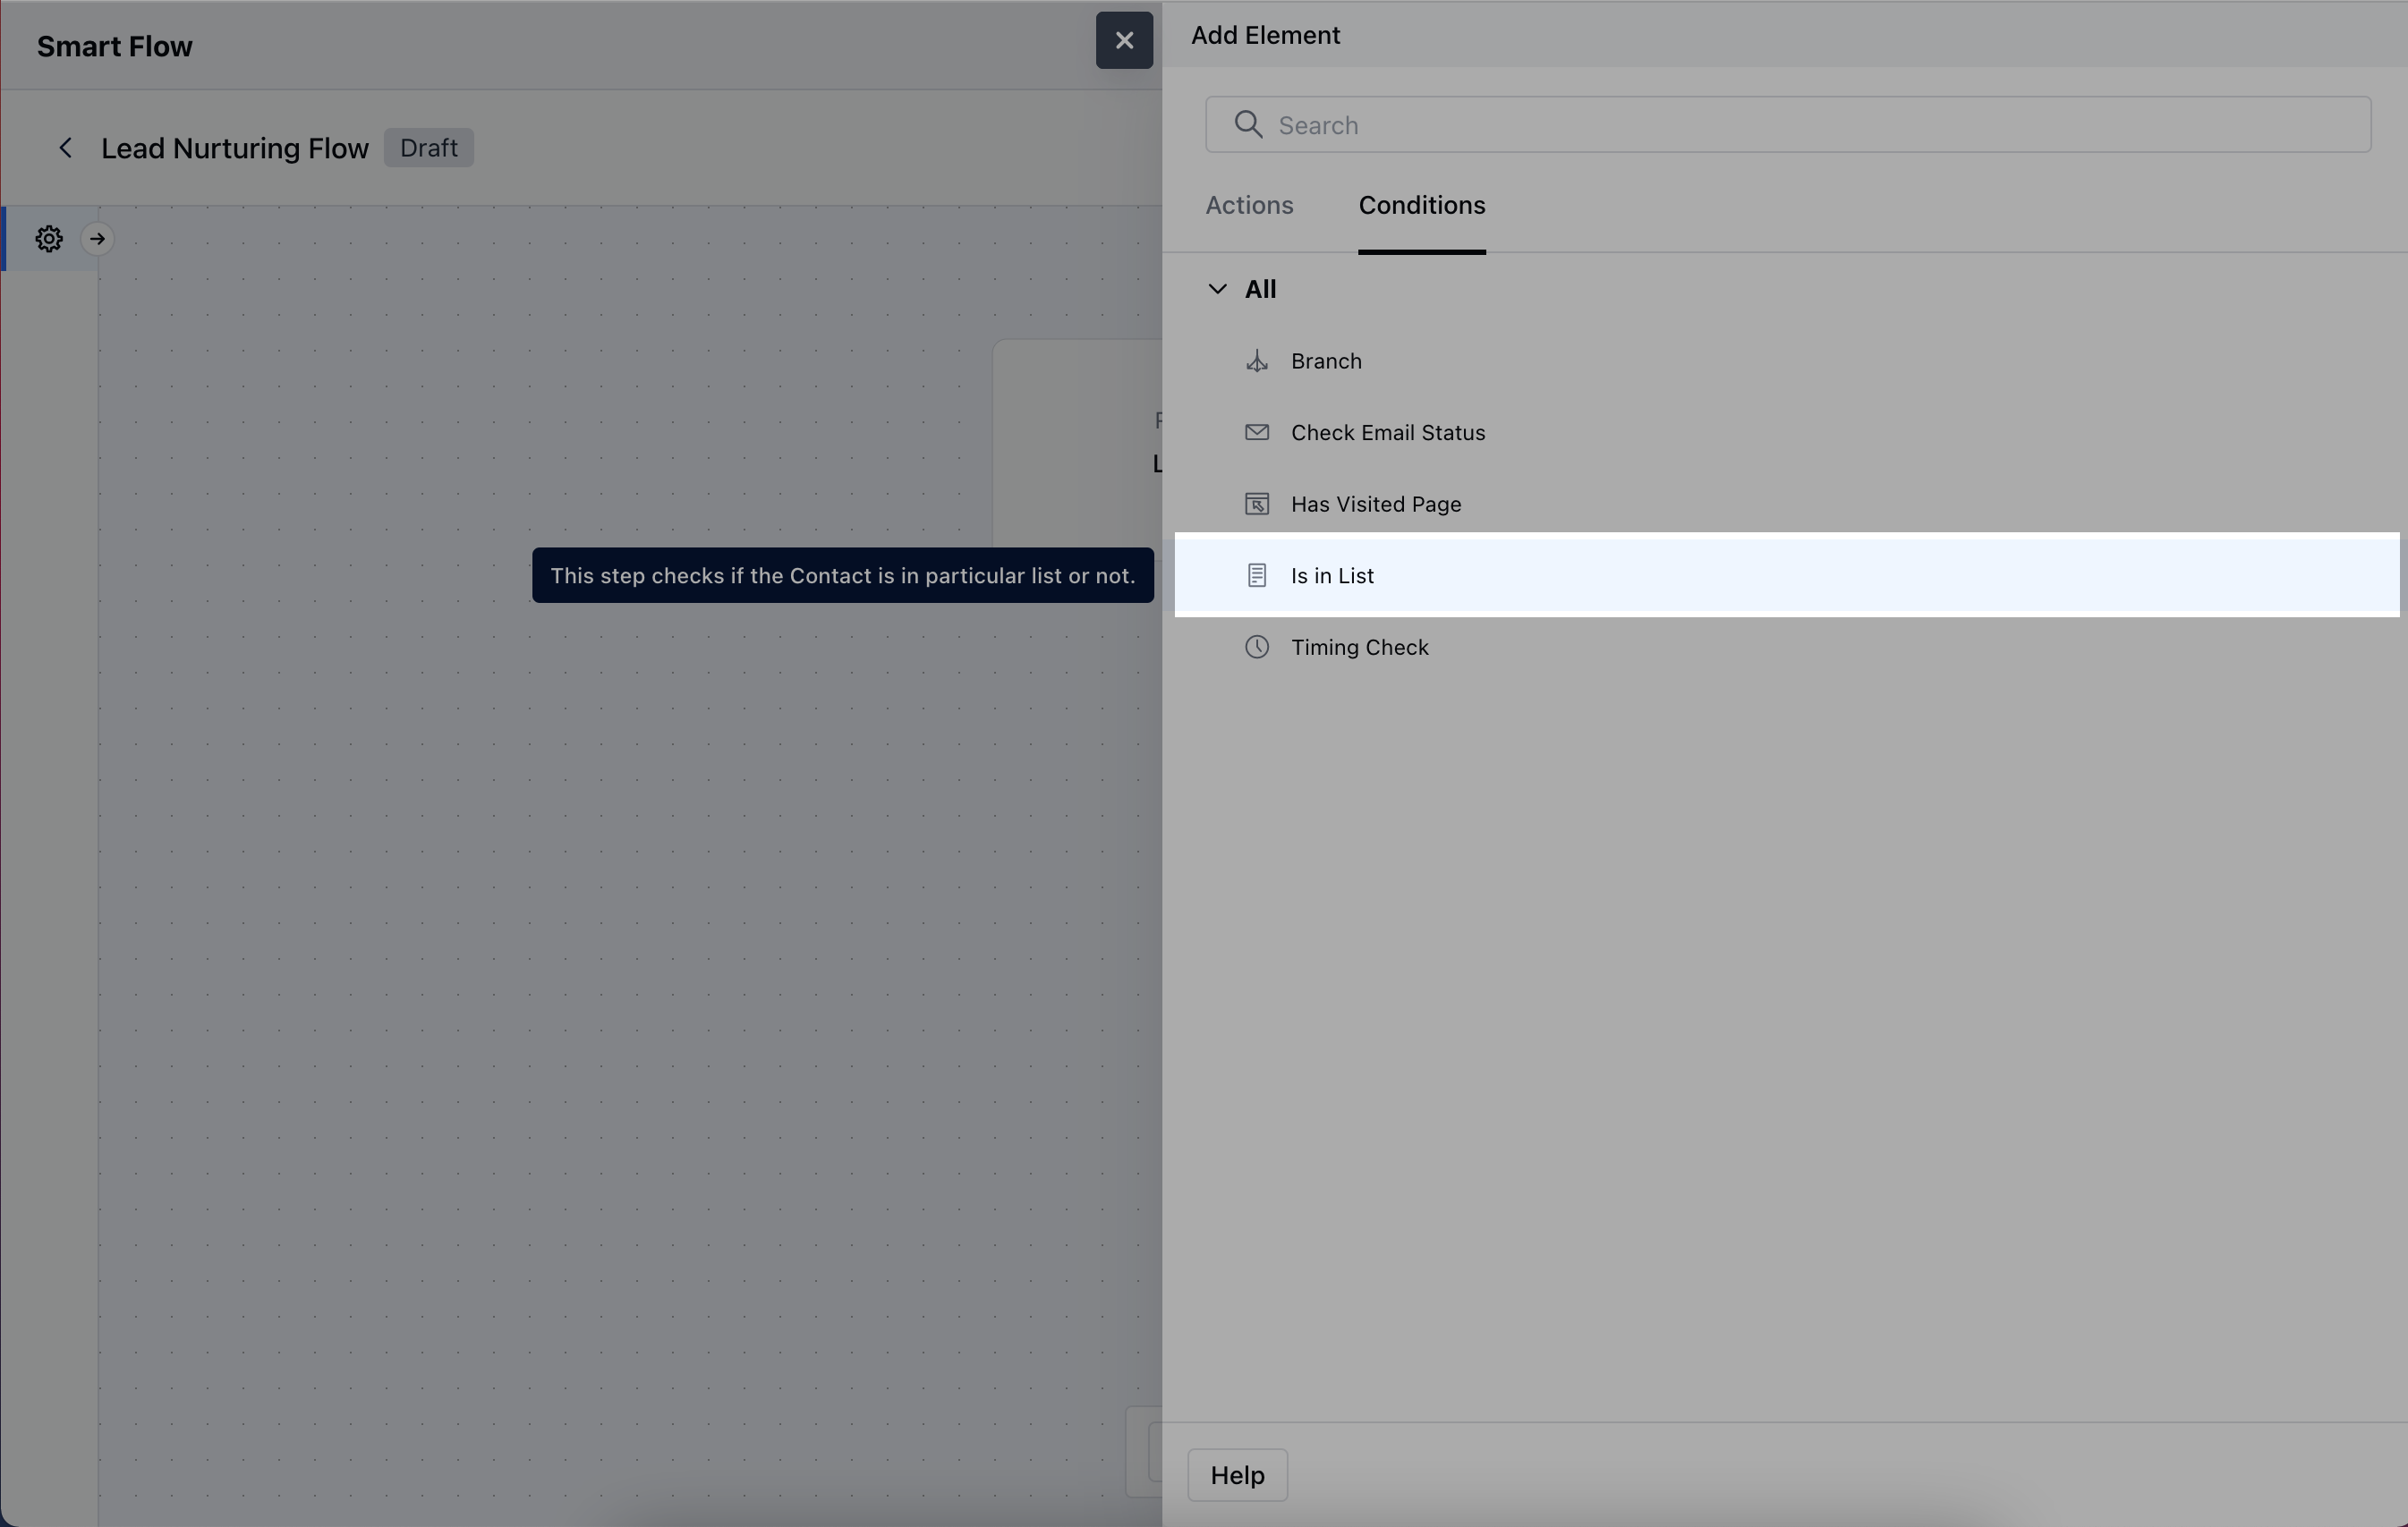Select Has Visited Page condition
This screenshot has height=1527, width=2408.
point(1375,504)
